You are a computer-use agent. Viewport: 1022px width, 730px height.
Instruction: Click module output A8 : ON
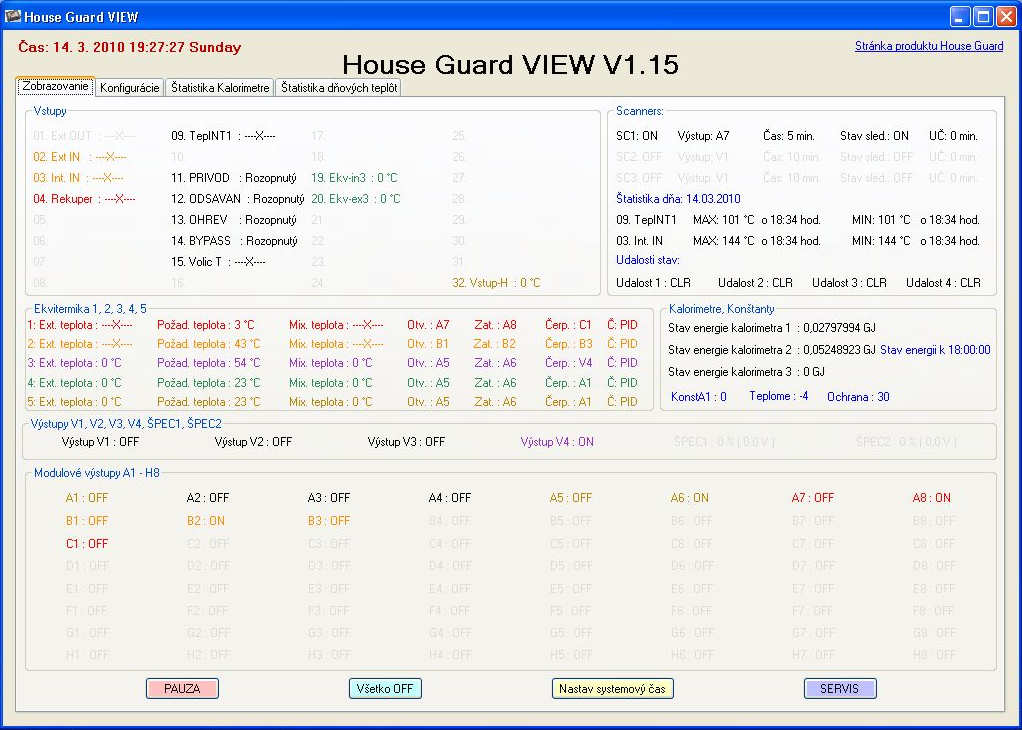931,498
